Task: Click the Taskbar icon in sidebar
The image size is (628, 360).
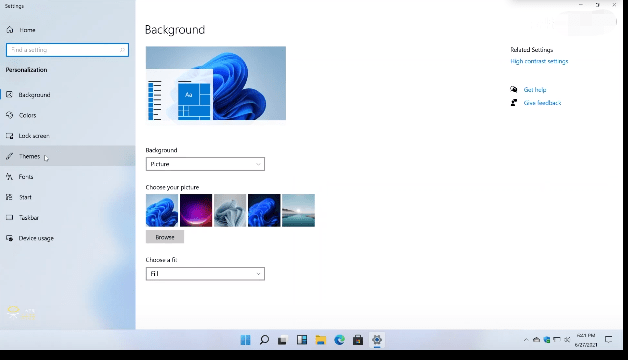Action: point(10,217)
